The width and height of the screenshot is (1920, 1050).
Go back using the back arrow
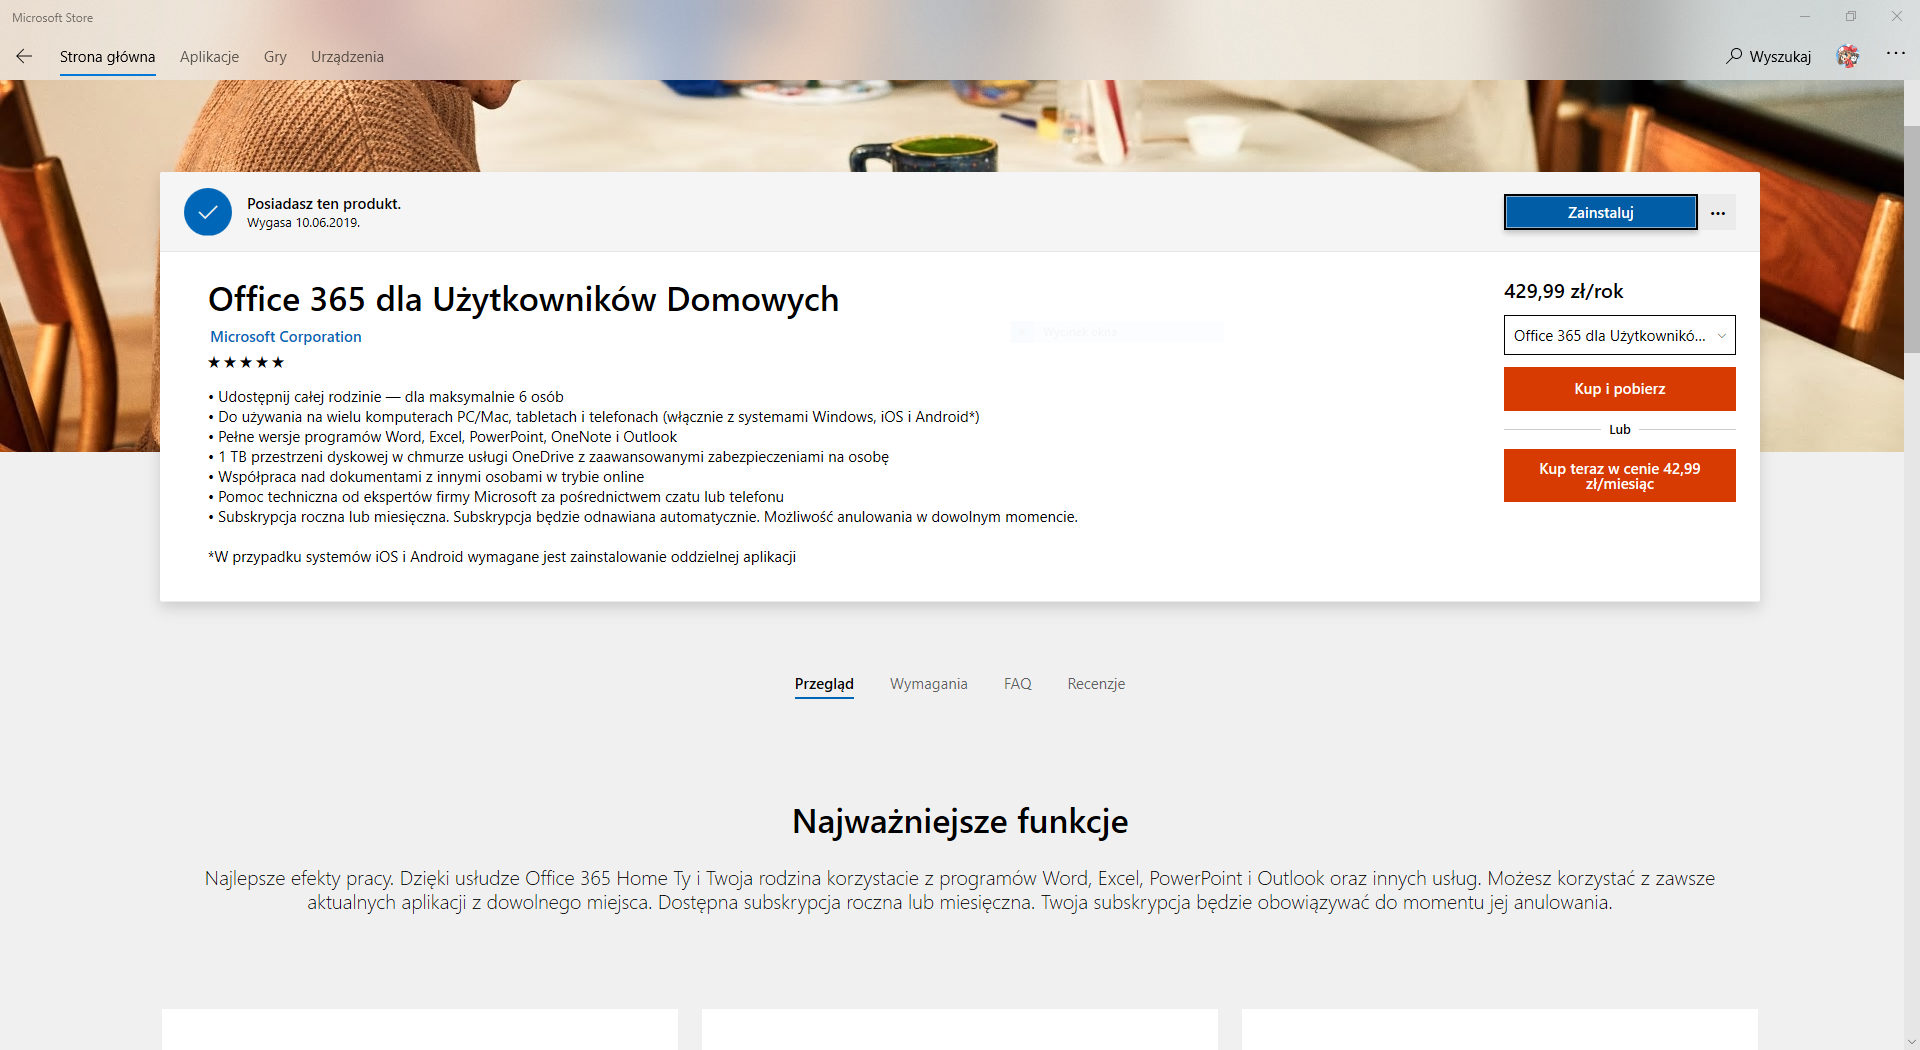tap(24, 56)
